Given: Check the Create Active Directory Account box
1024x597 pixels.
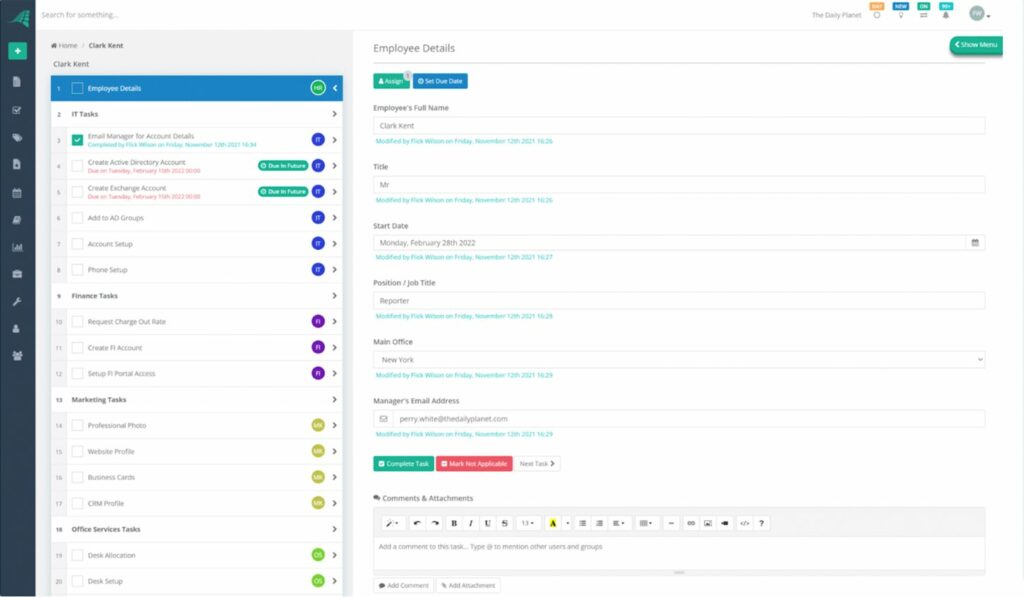Looking at the screenshot, I should click(77, 166).
